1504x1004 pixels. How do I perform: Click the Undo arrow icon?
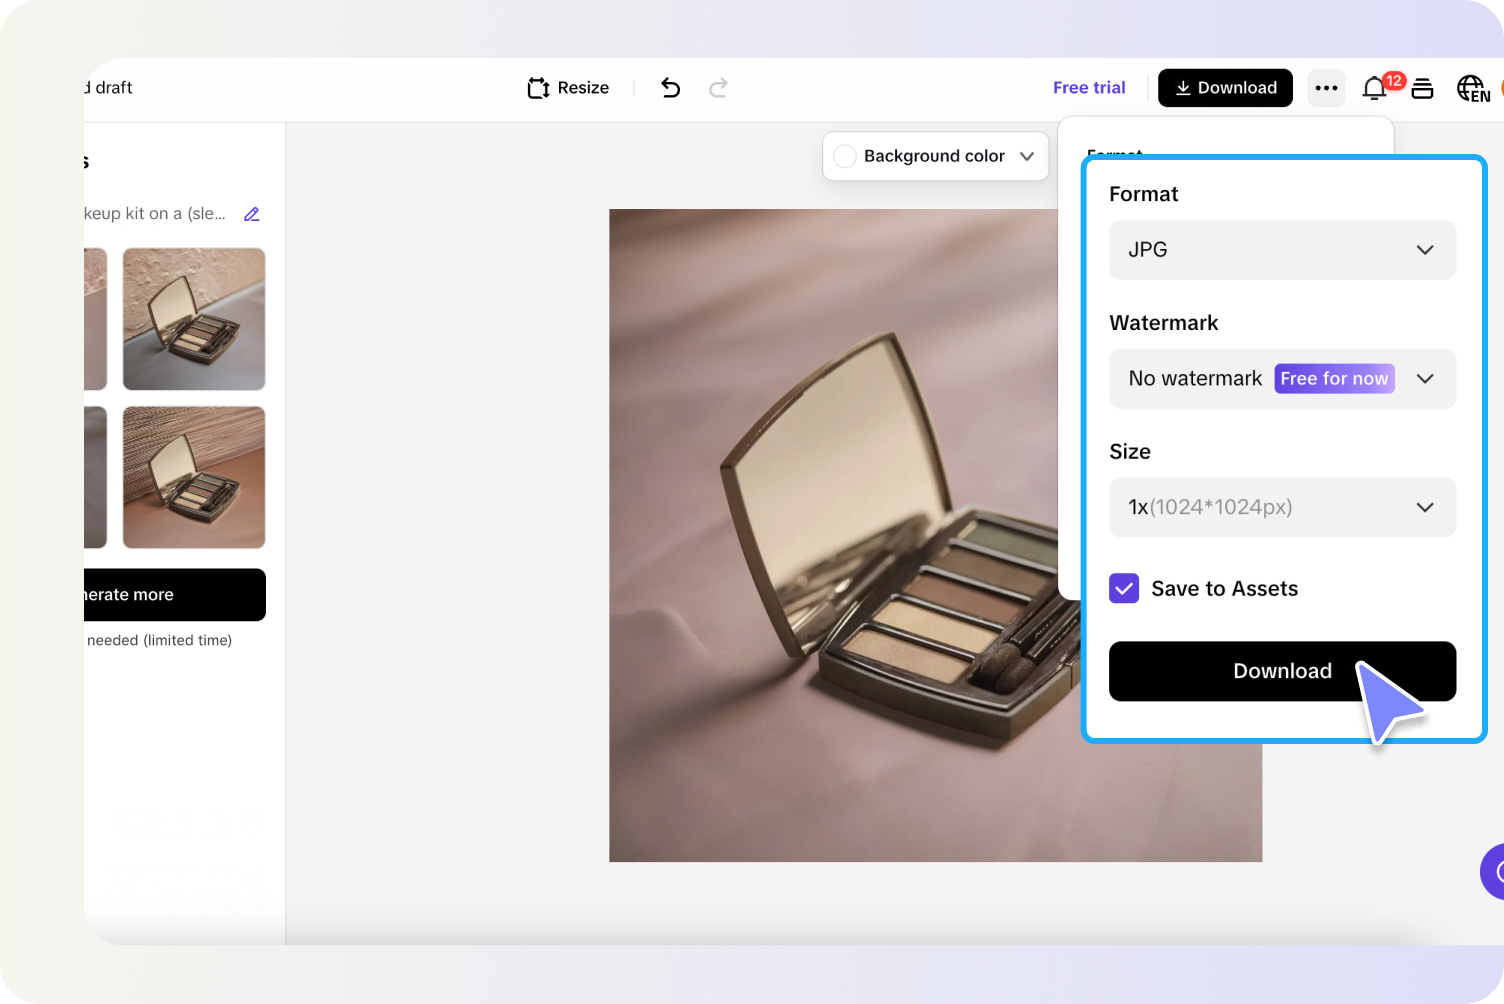pos(670,88)
